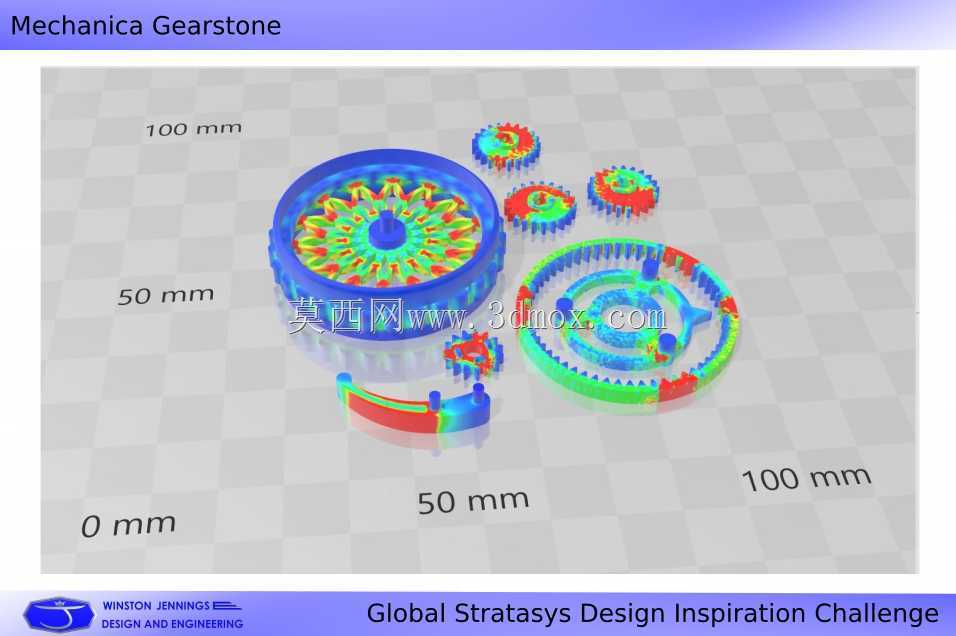Click the '50 mm' label on left axis
The width and height of the screenshot is (956, 636).
[166, 296]
